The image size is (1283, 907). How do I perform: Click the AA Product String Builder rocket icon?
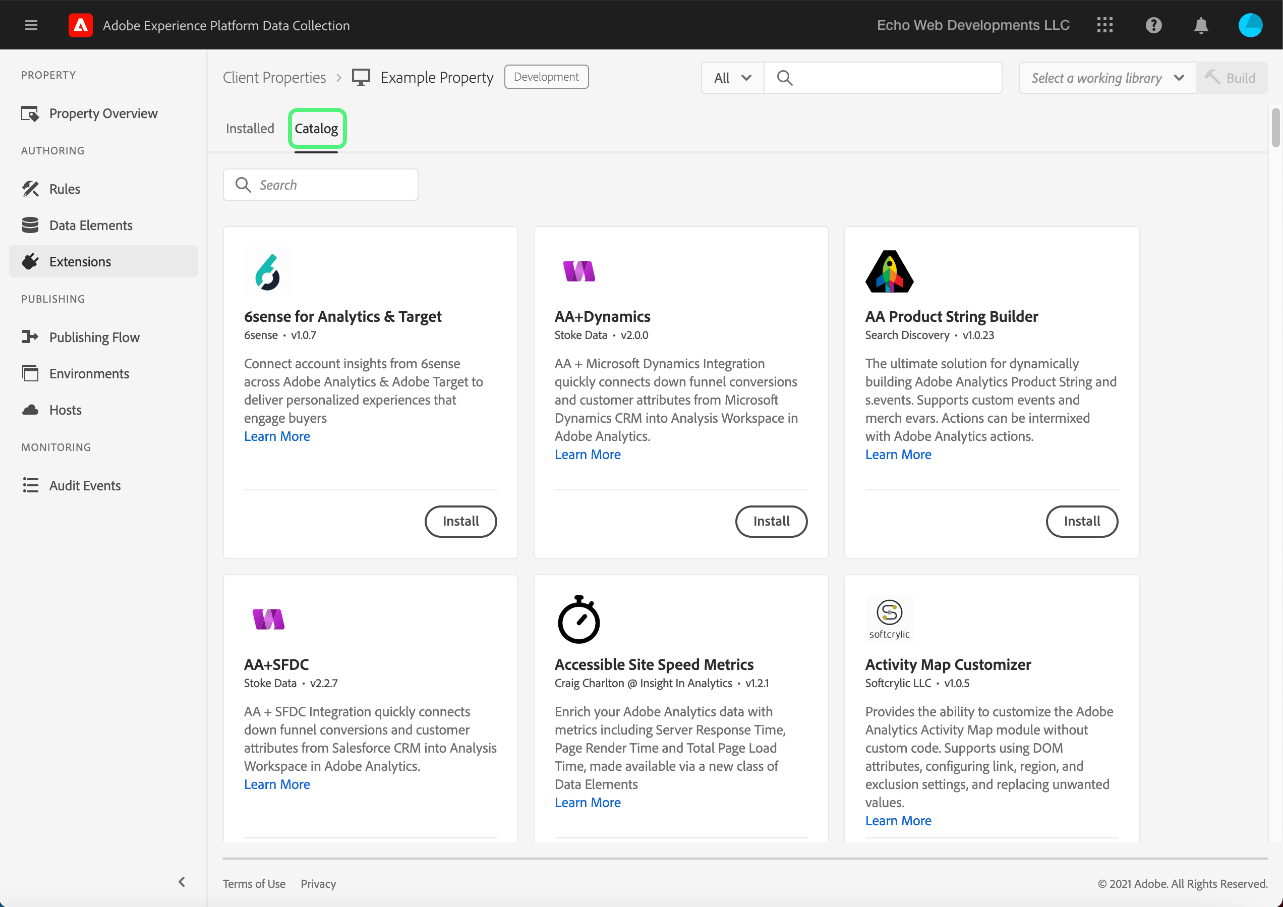[x=889, y=271]
